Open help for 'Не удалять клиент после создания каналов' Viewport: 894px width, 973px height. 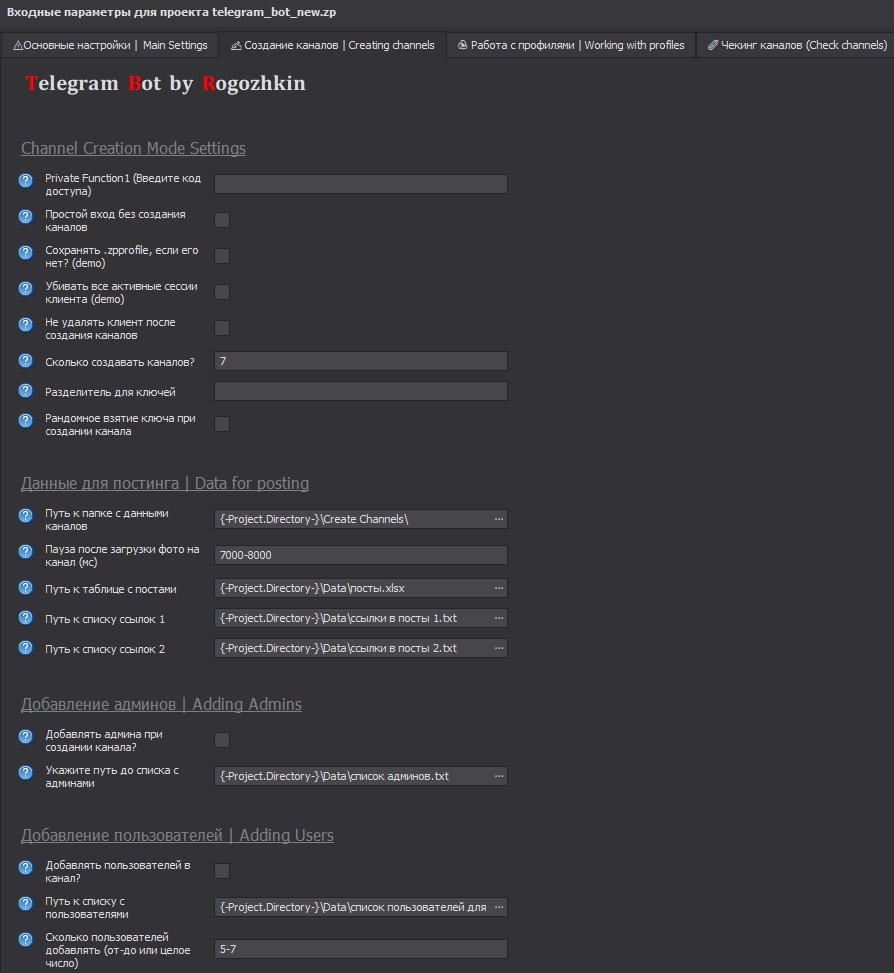[25, 325]
